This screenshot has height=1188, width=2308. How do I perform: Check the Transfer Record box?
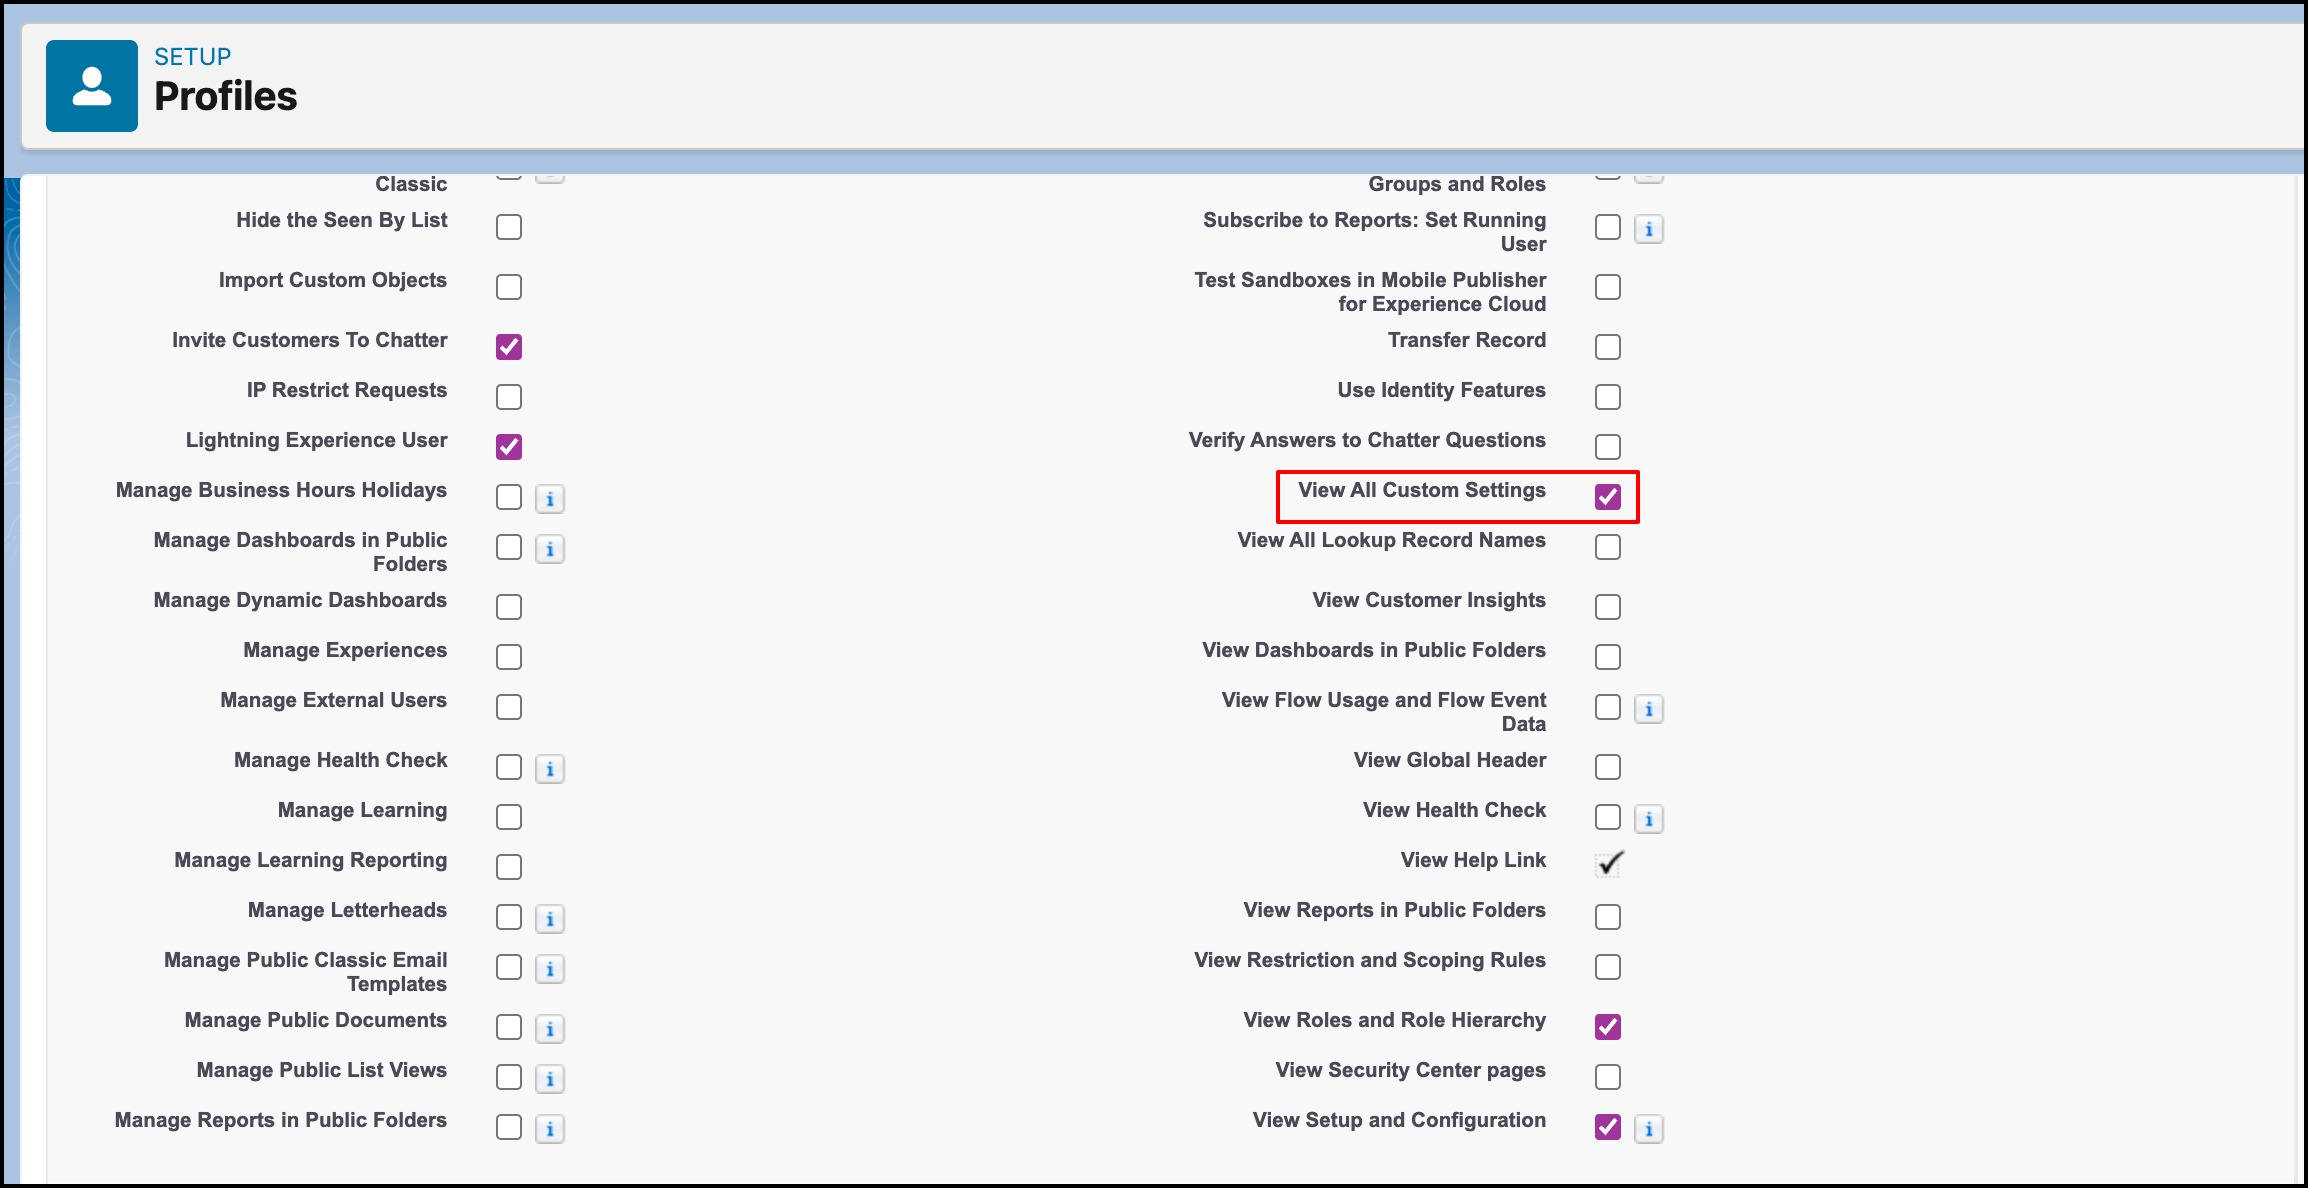click(x=1607, y=347)
